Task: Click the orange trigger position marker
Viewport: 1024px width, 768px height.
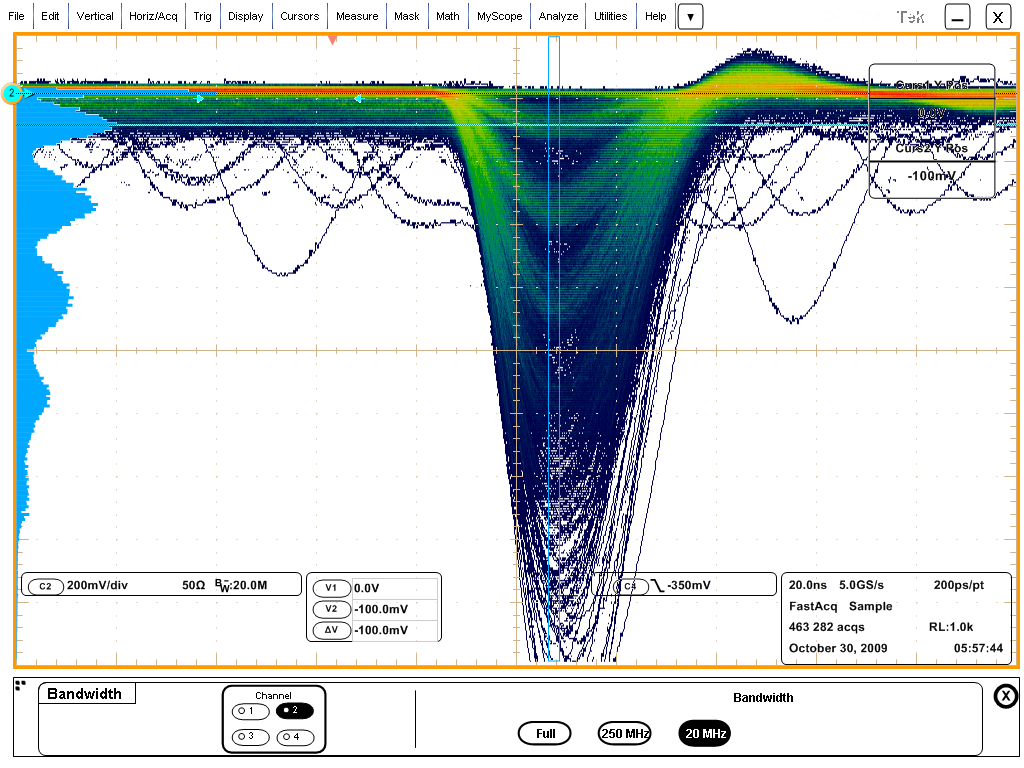Action: coord(333,40)
